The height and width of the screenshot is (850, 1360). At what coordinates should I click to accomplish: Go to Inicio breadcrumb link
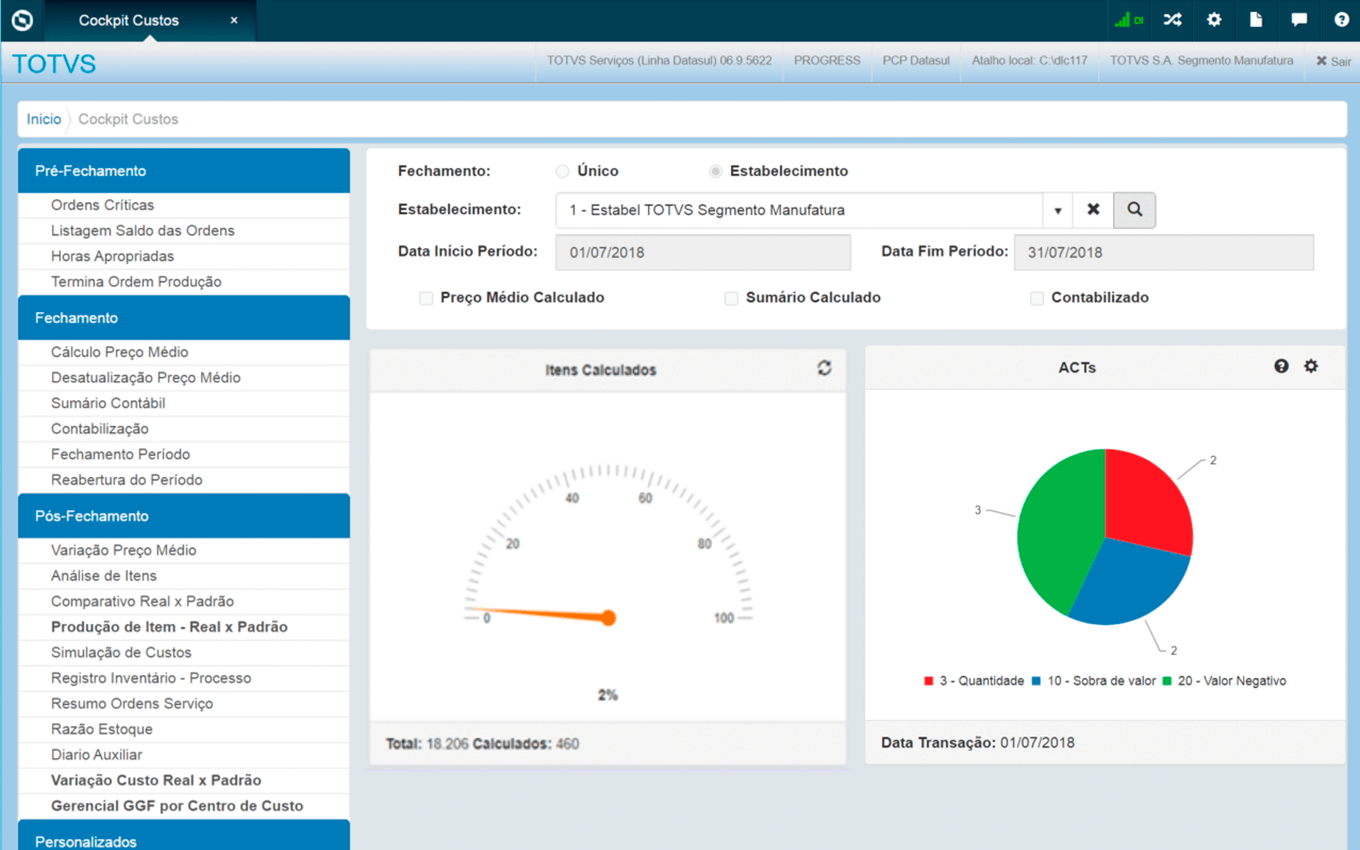point(44,119)
